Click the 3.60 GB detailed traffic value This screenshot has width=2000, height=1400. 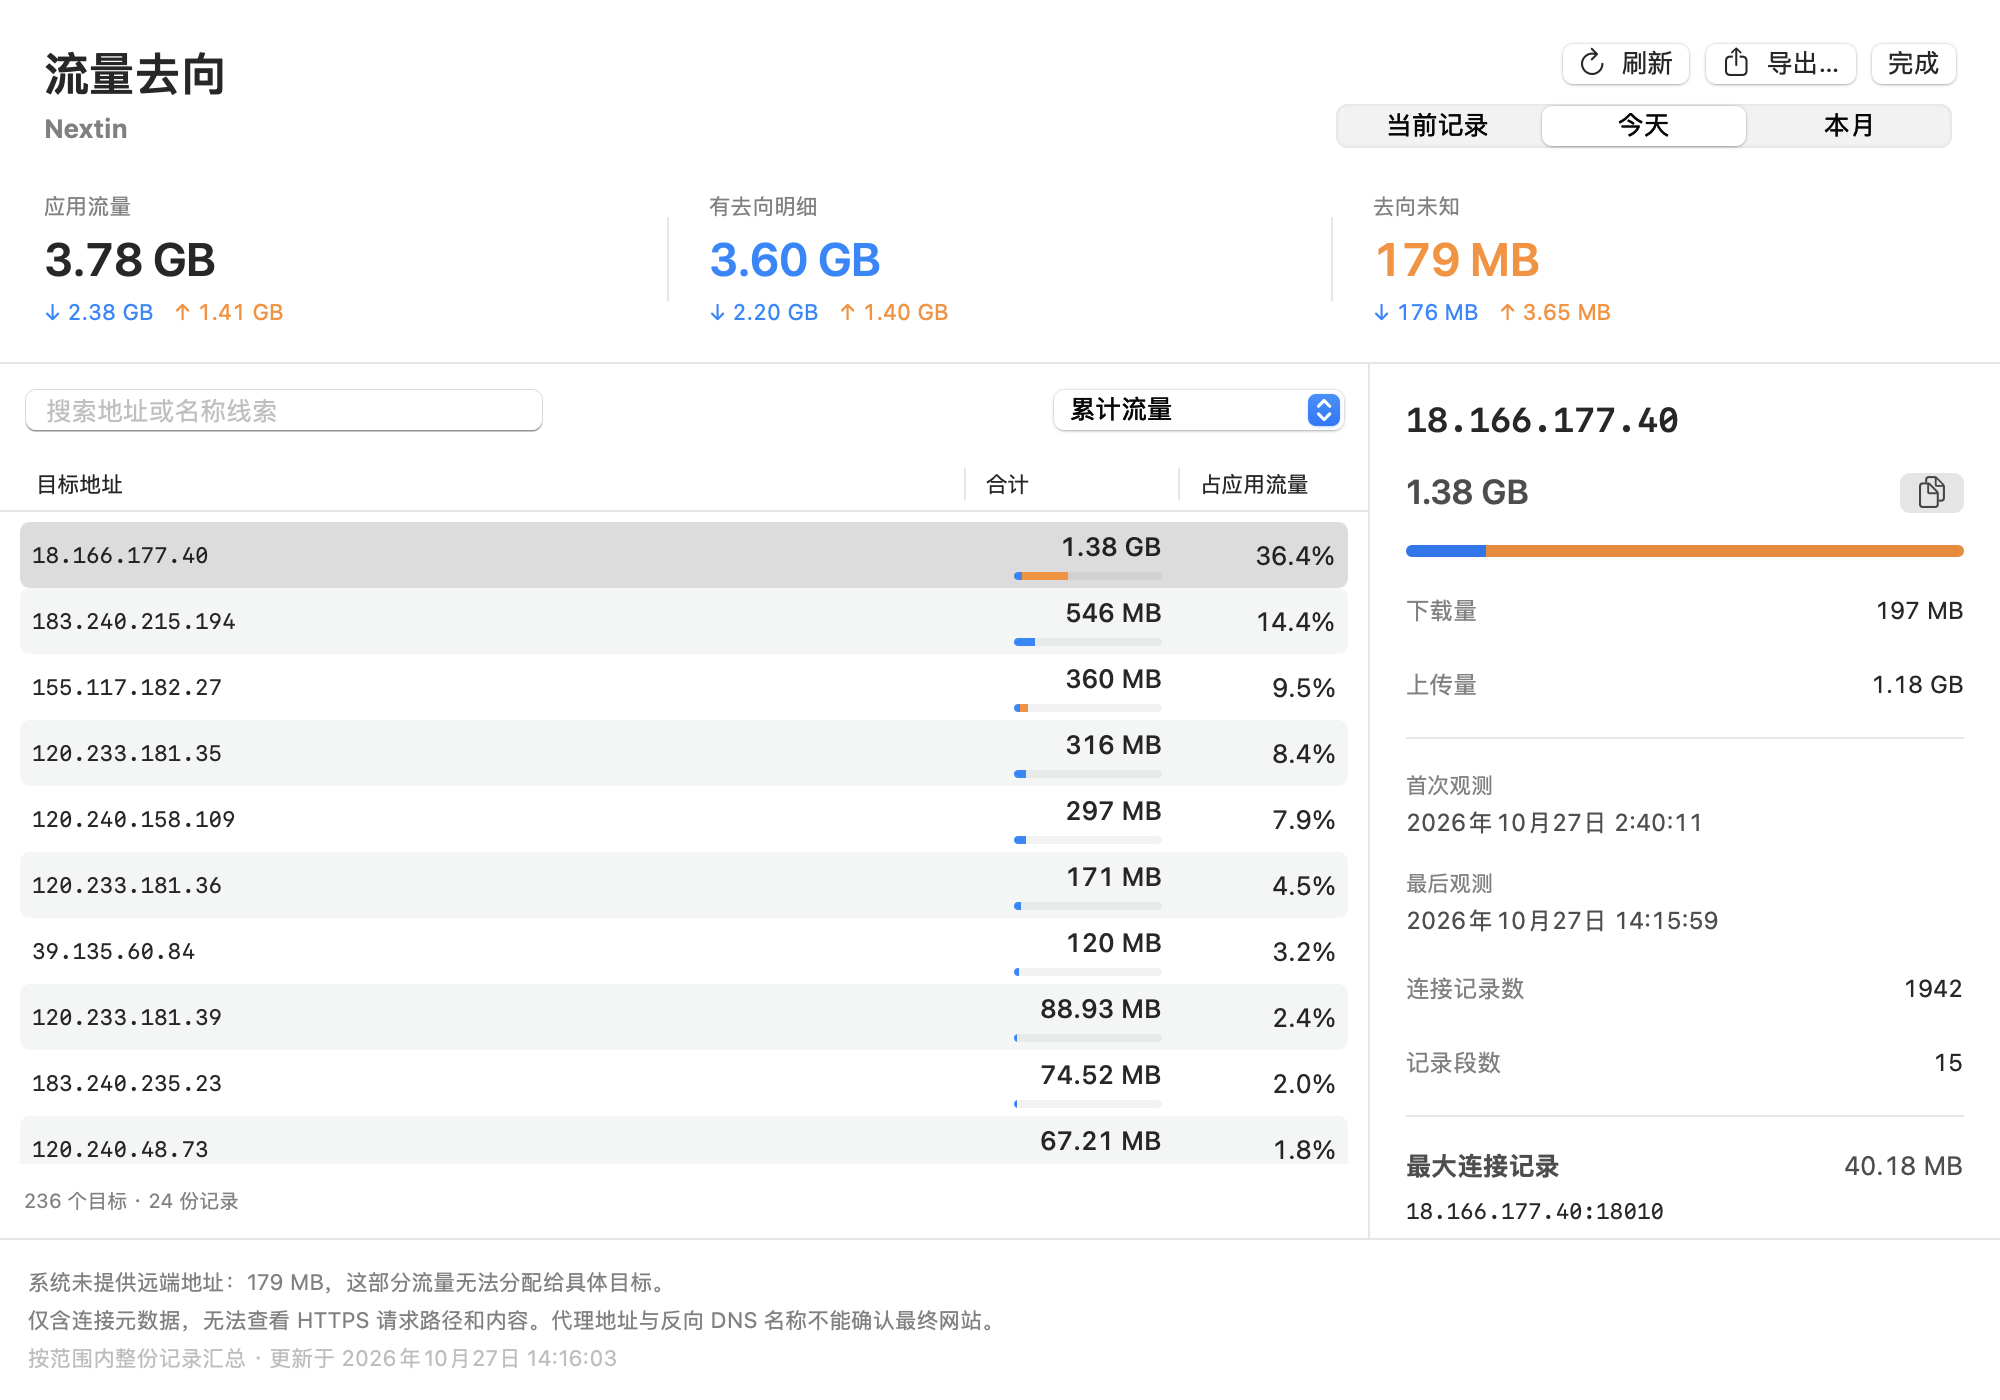click(795, 260)
